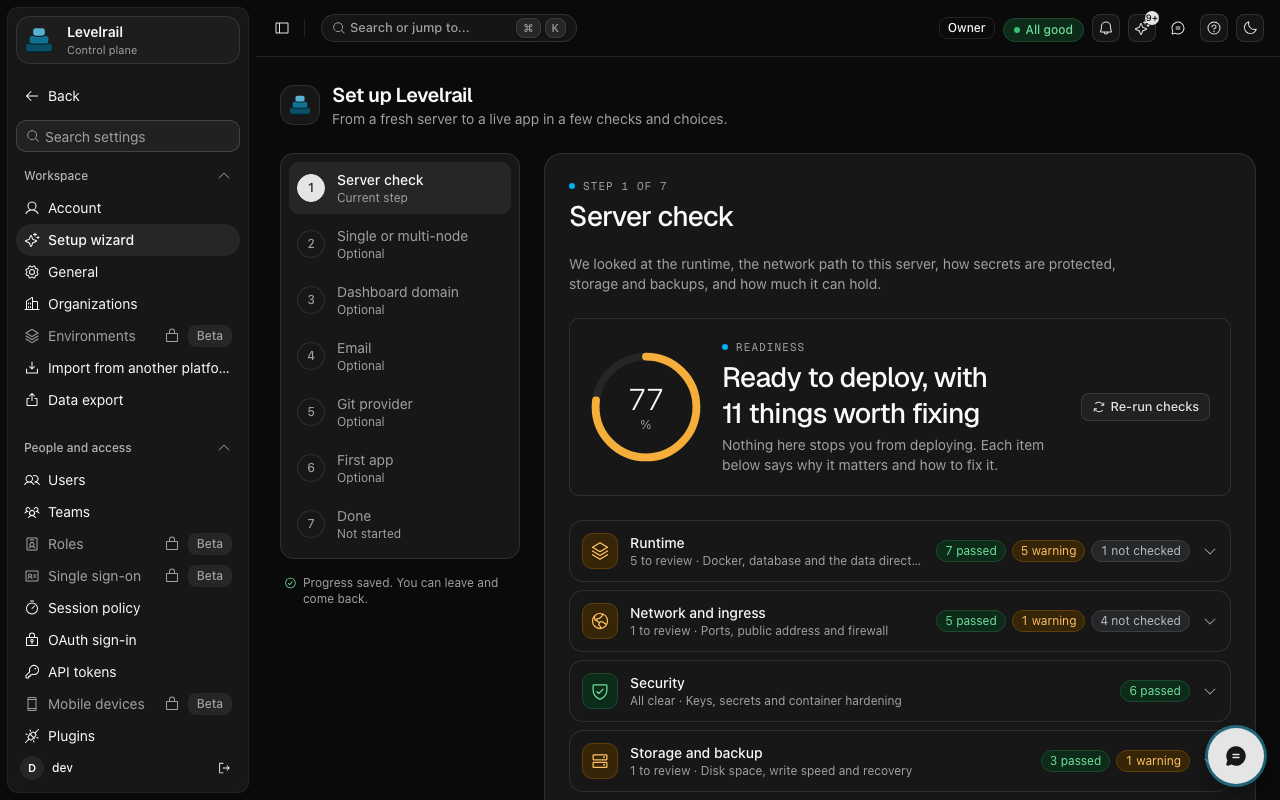Focus the Search or jump to box
The height and width of the screenshot is (800, 1280).
pyautogui.click(x=449, y=28)
